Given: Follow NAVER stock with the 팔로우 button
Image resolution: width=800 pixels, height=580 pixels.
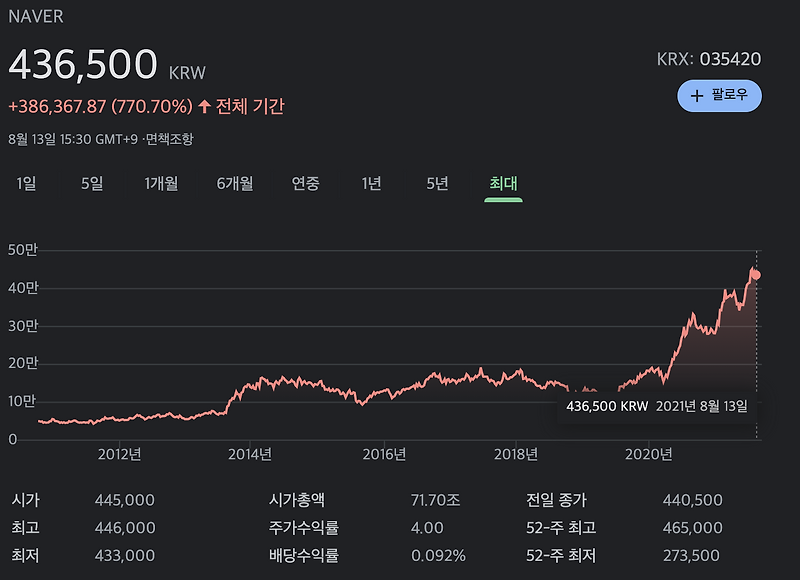Looking at the screenshot, I should 719,95.
